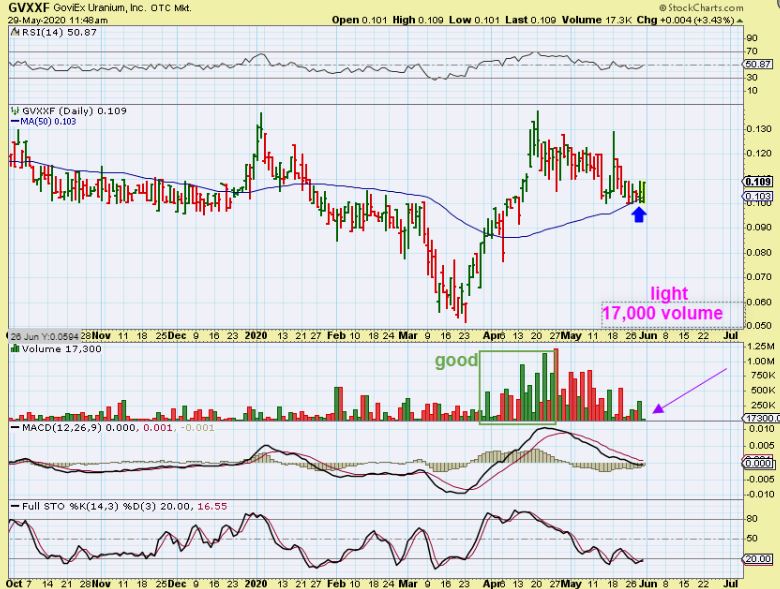Click the 250K volume axis label
Viewport: 780px width, 589px height.
(x=761, y=405)
